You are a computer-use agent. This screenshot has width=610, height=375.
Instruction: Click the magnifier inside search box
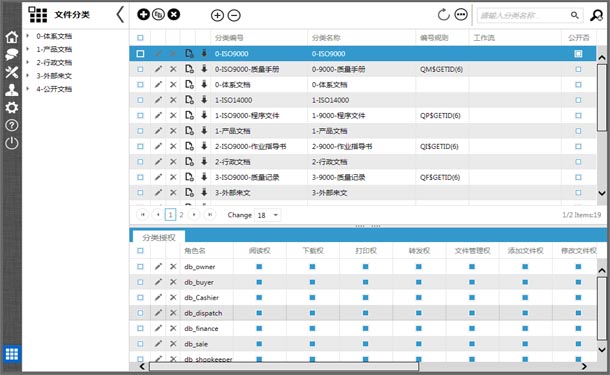coord(575,15)
